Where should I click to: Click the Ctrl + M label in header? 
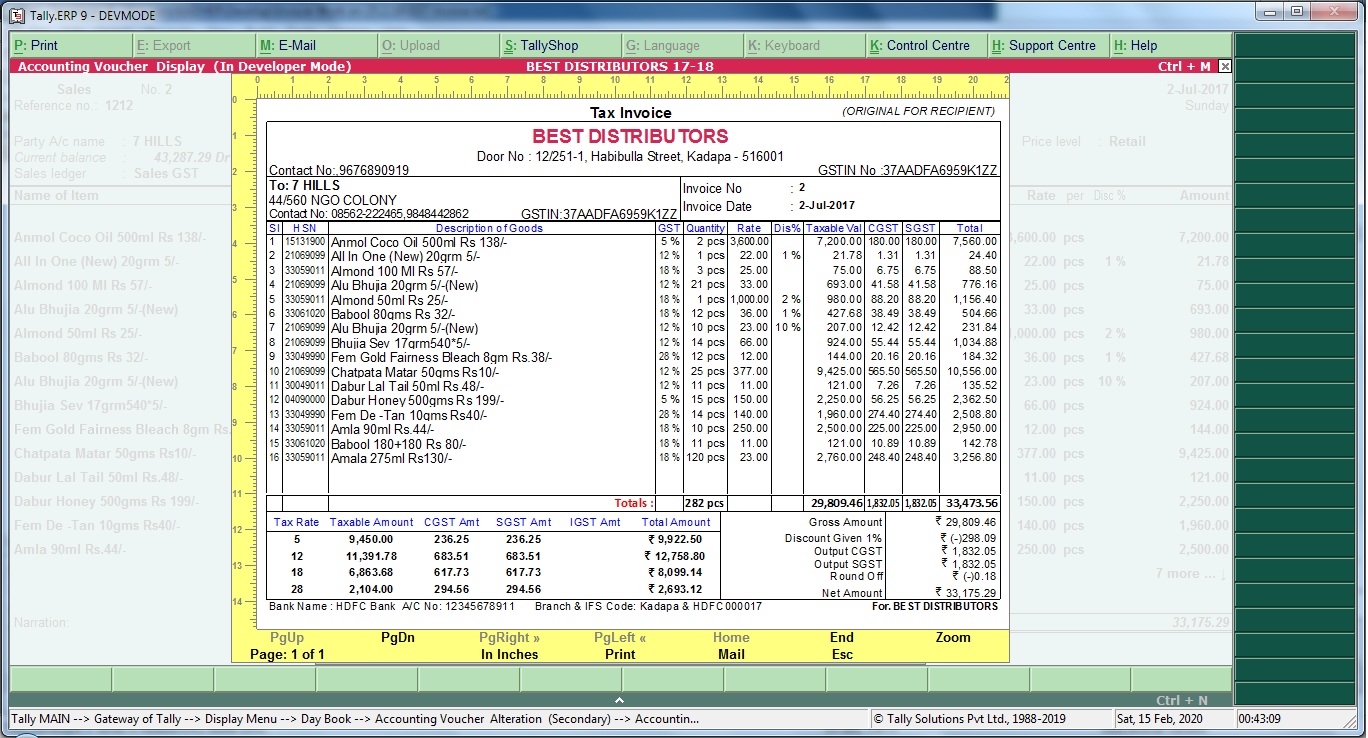1184,67
